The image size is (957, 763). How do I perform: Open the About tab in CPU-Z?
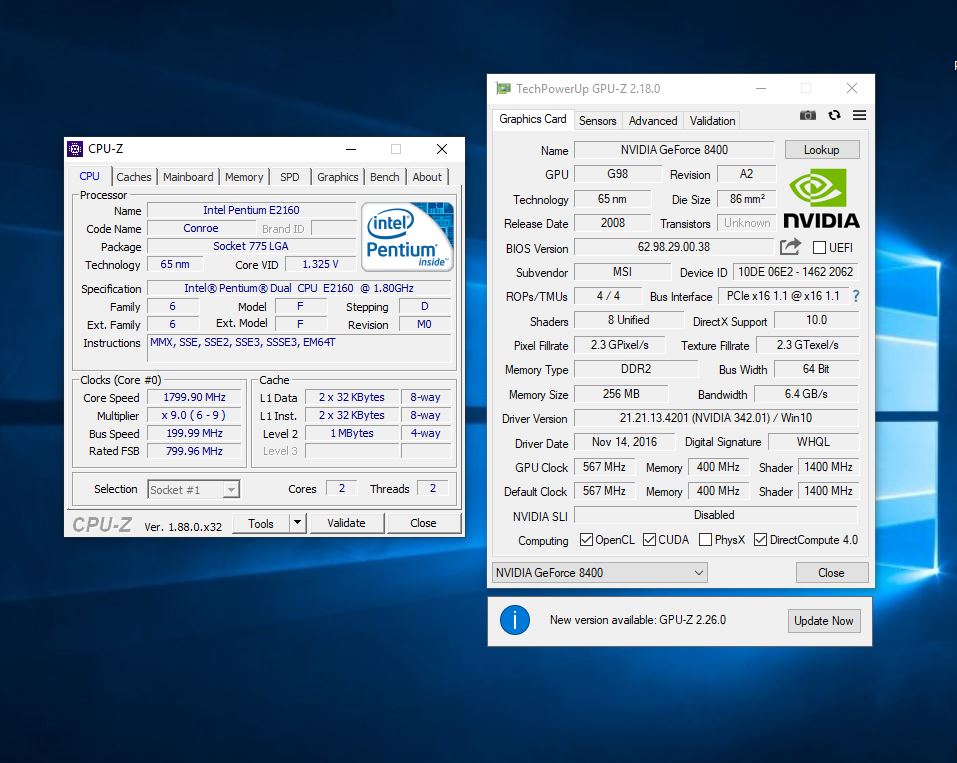(427, 177)
